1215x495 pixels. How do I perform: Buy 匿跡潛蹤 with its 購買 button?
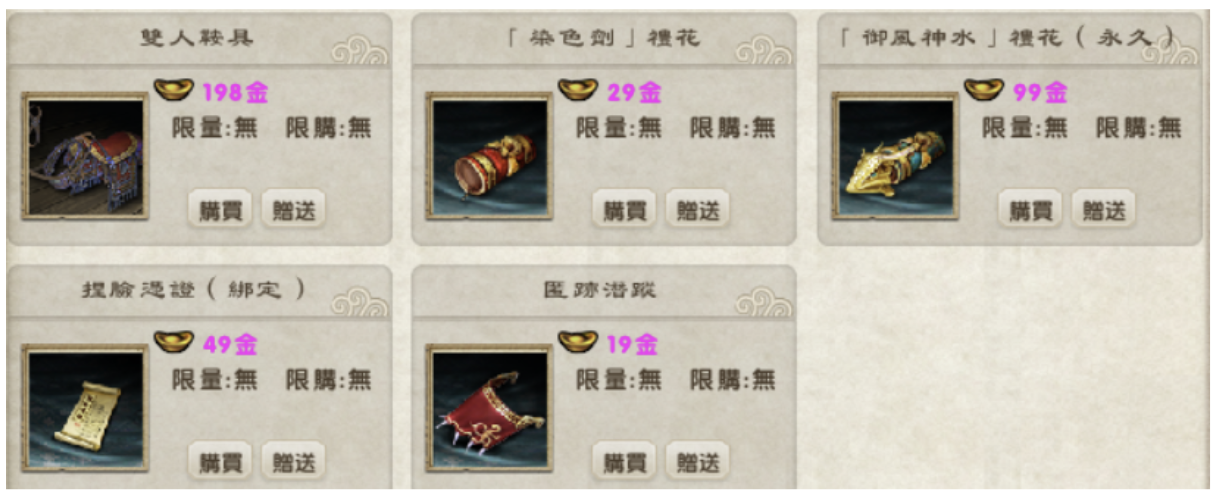click(624, 462)
